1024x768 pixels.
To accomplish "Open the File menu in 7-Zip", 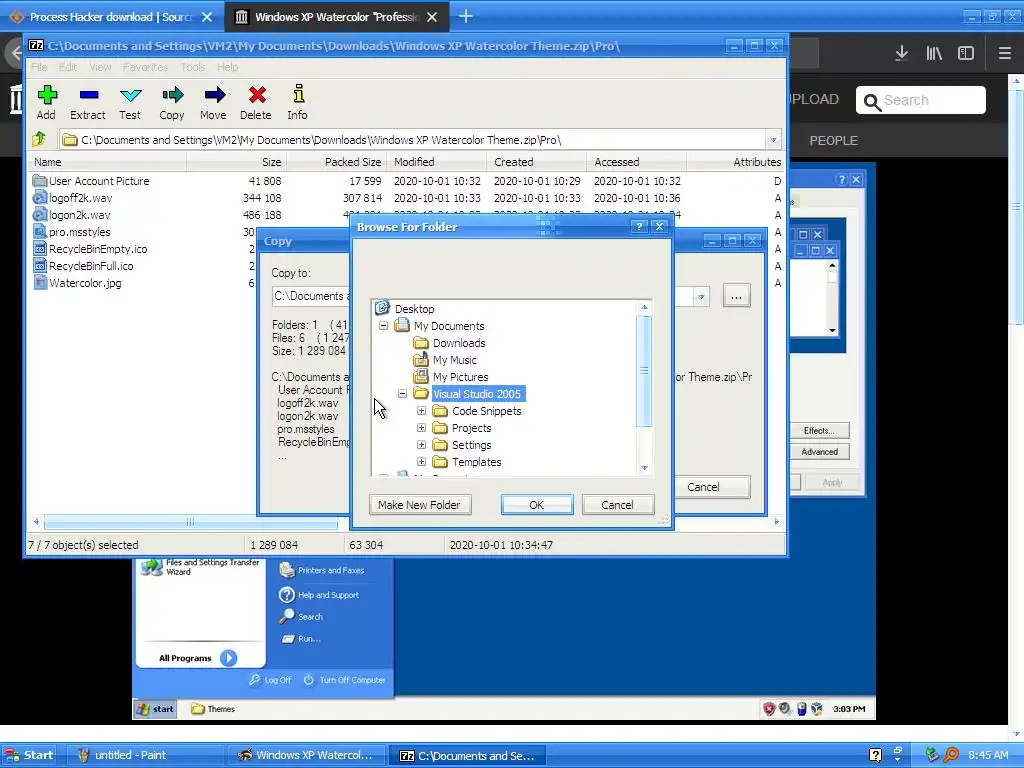I will (x=39, y=67).
